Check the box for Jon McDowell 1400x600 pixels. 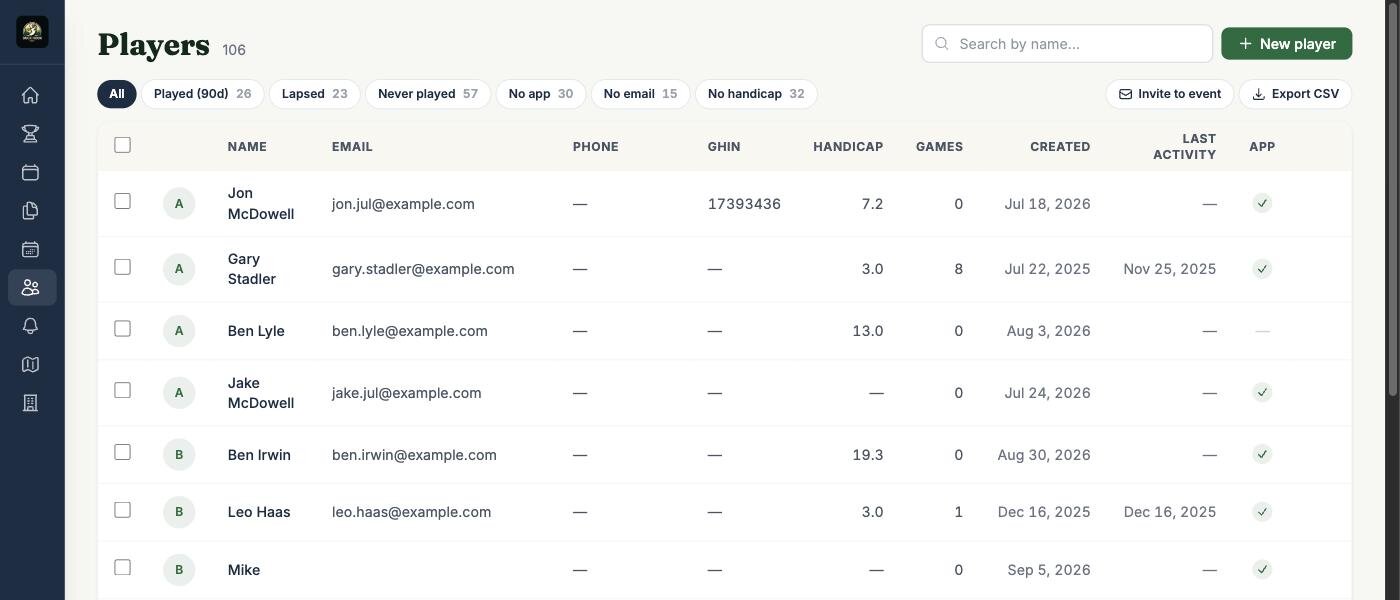tap(122, 201)
